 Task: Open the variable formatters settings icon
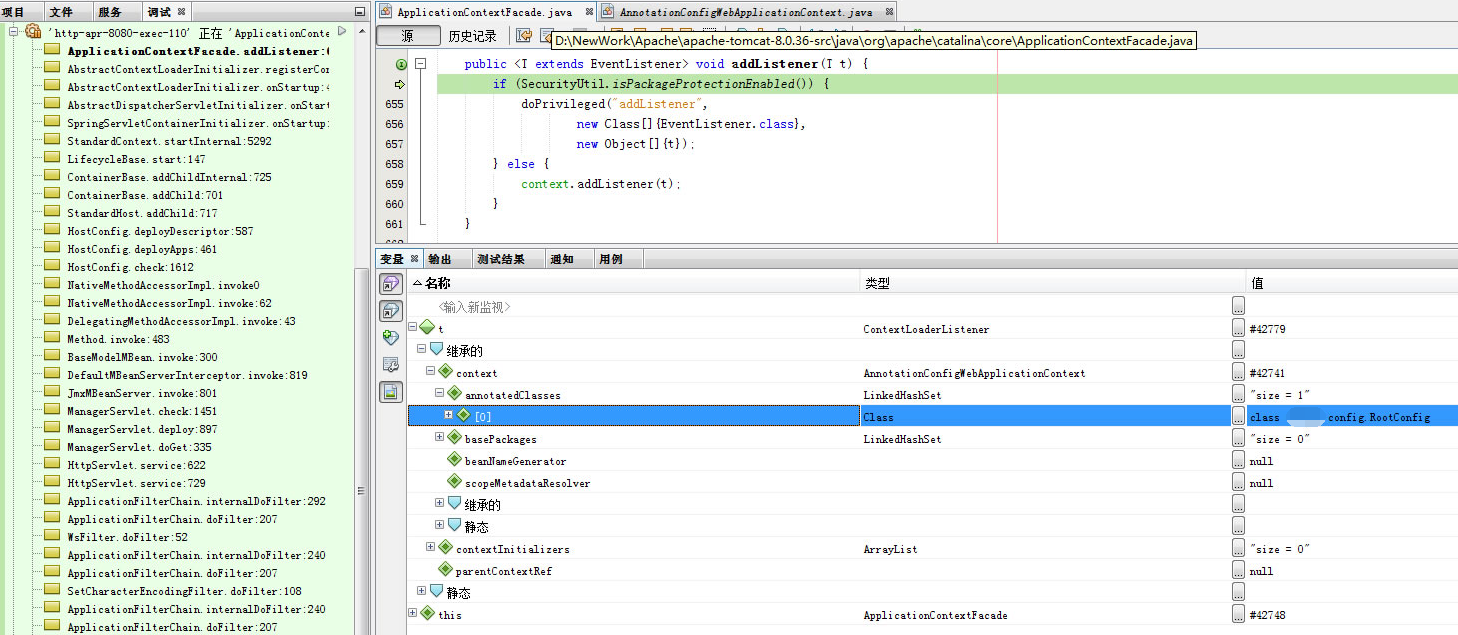pyautogui.click(x=391, y=365)
